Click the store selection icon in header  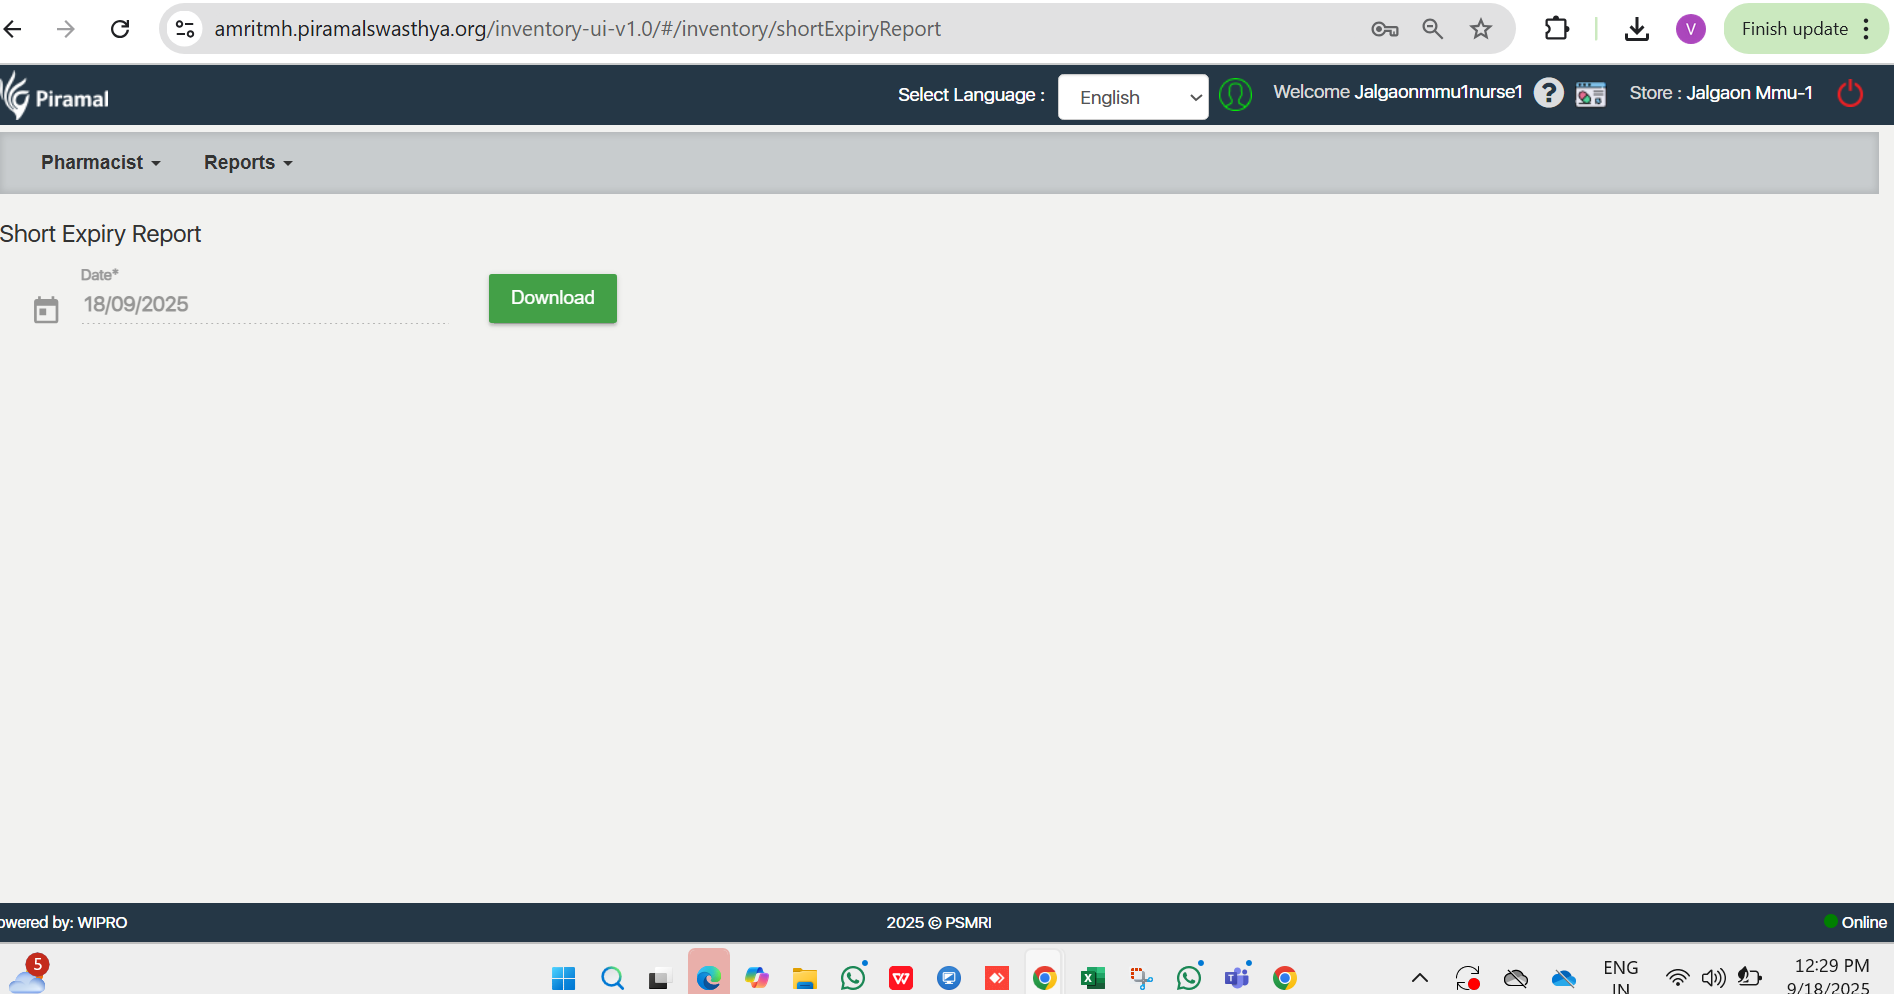1590,94
